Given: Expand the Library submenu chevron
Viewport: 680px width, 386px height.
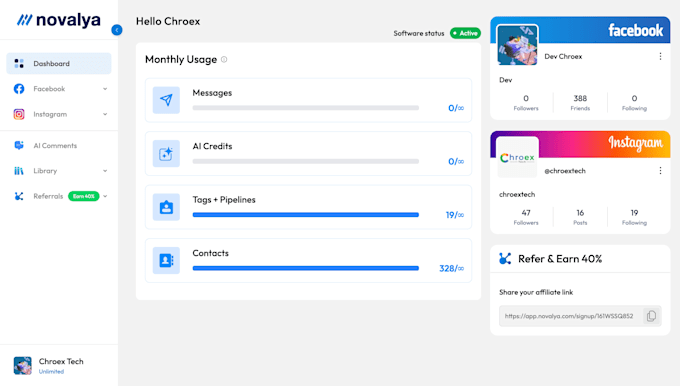Looking at the screenshot, I should click(x=105, y=171).
